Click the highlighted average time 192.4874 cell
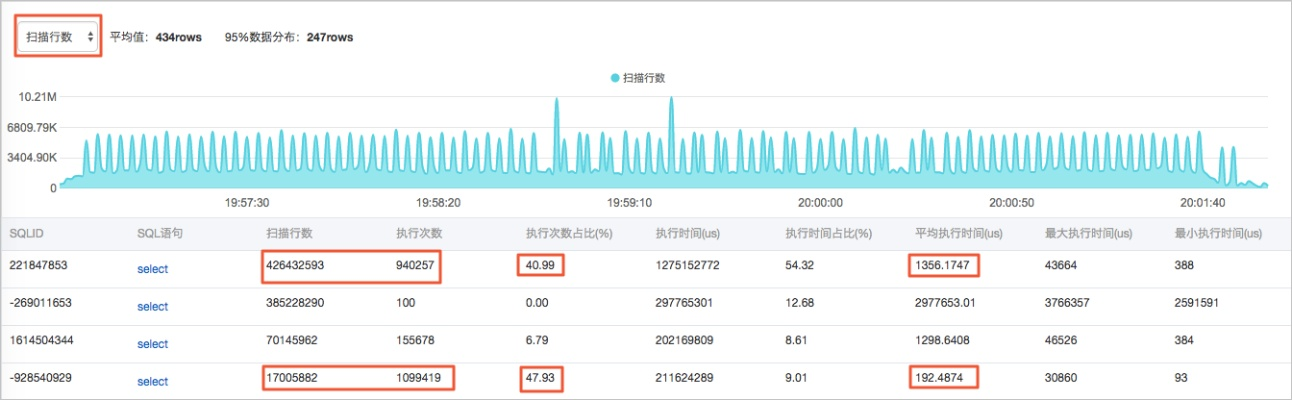 click(943, 378)
